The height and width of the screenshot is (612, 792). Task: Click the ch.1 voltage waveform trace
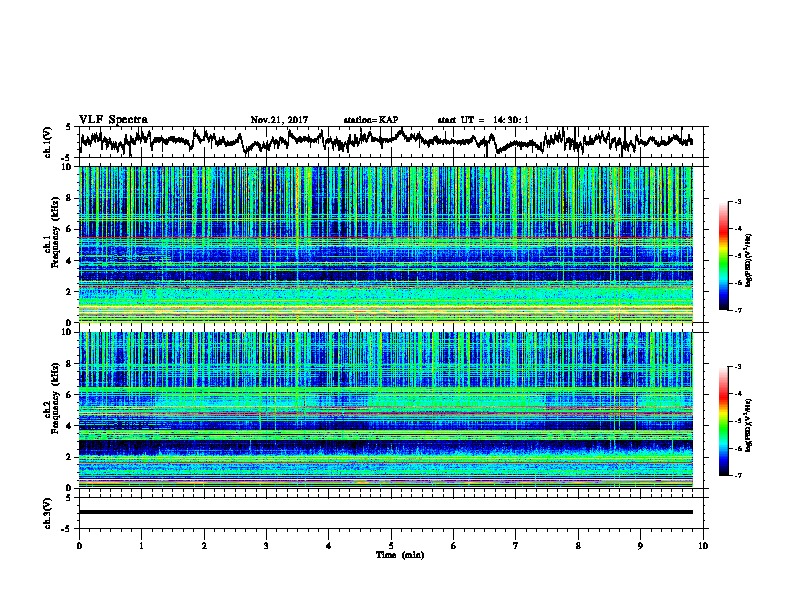tap(387, 140)
